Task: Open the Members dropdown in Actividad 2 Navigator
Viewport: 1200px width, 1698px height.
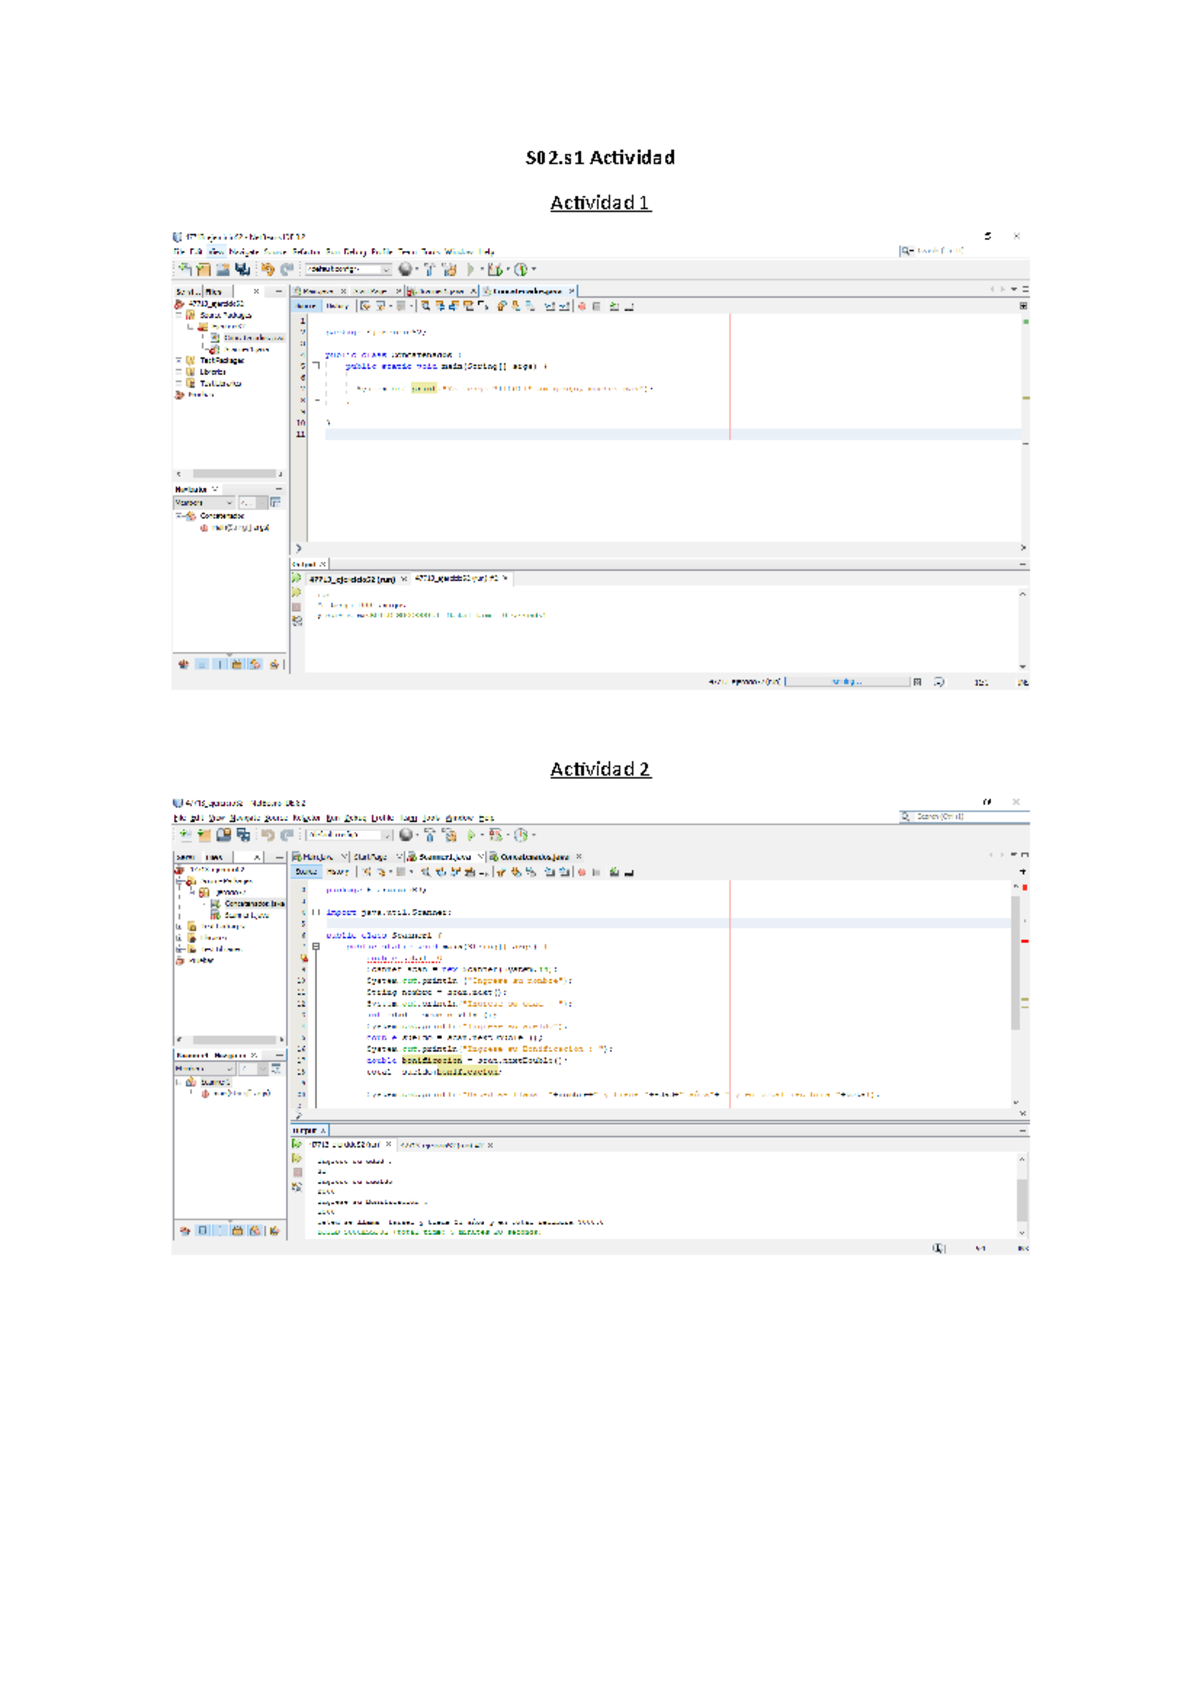Action: [x=205, y=1069]
